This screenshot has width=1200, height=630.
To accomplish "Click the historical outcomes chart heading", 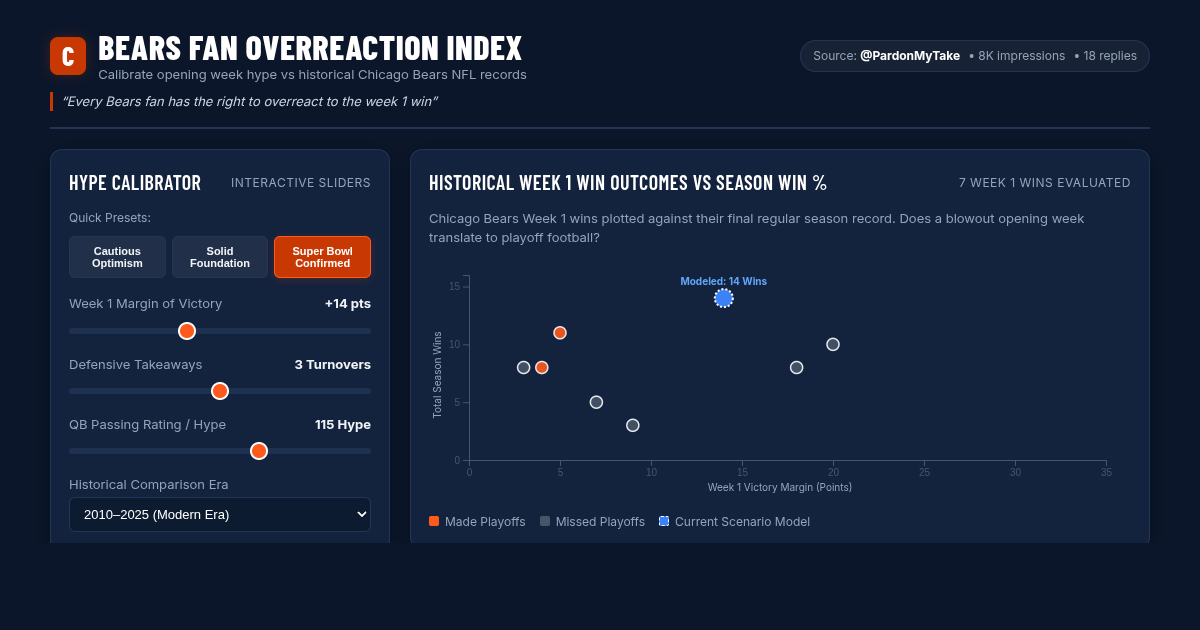I will point(628,183).
